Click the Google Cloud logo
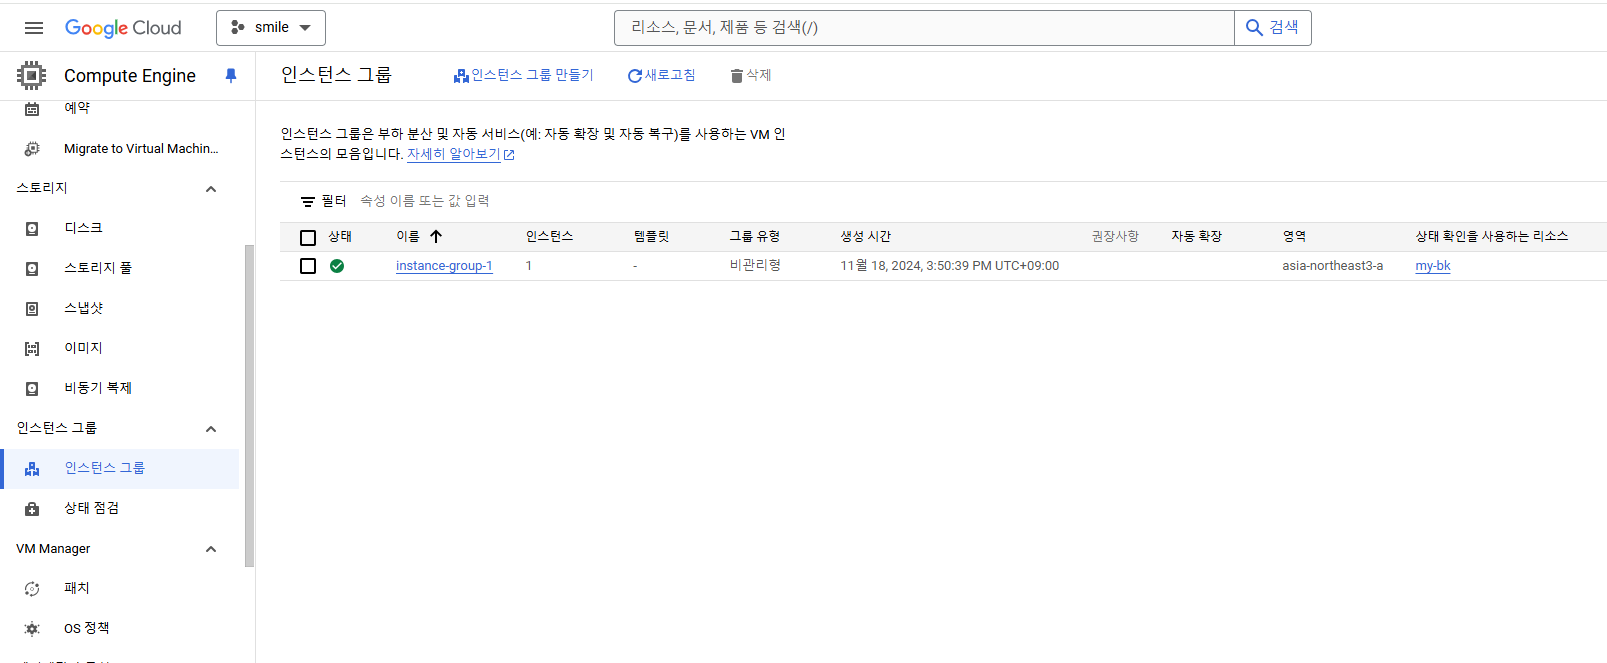 [123, 28]
